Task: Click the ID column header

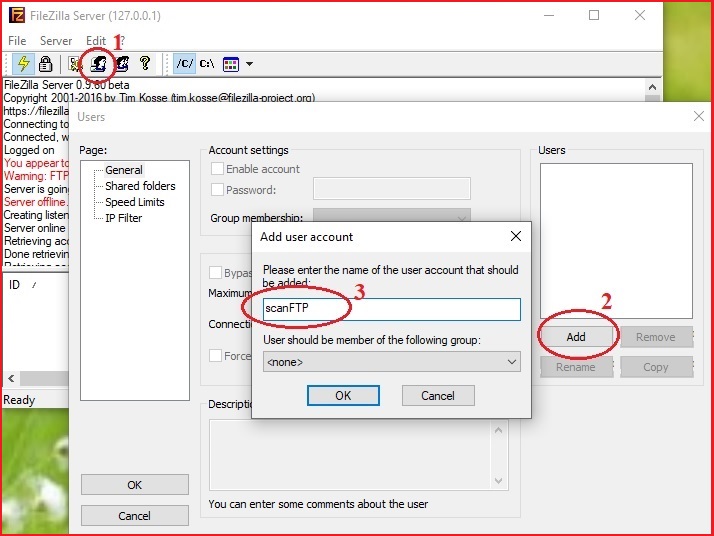Action: point(15,285)
